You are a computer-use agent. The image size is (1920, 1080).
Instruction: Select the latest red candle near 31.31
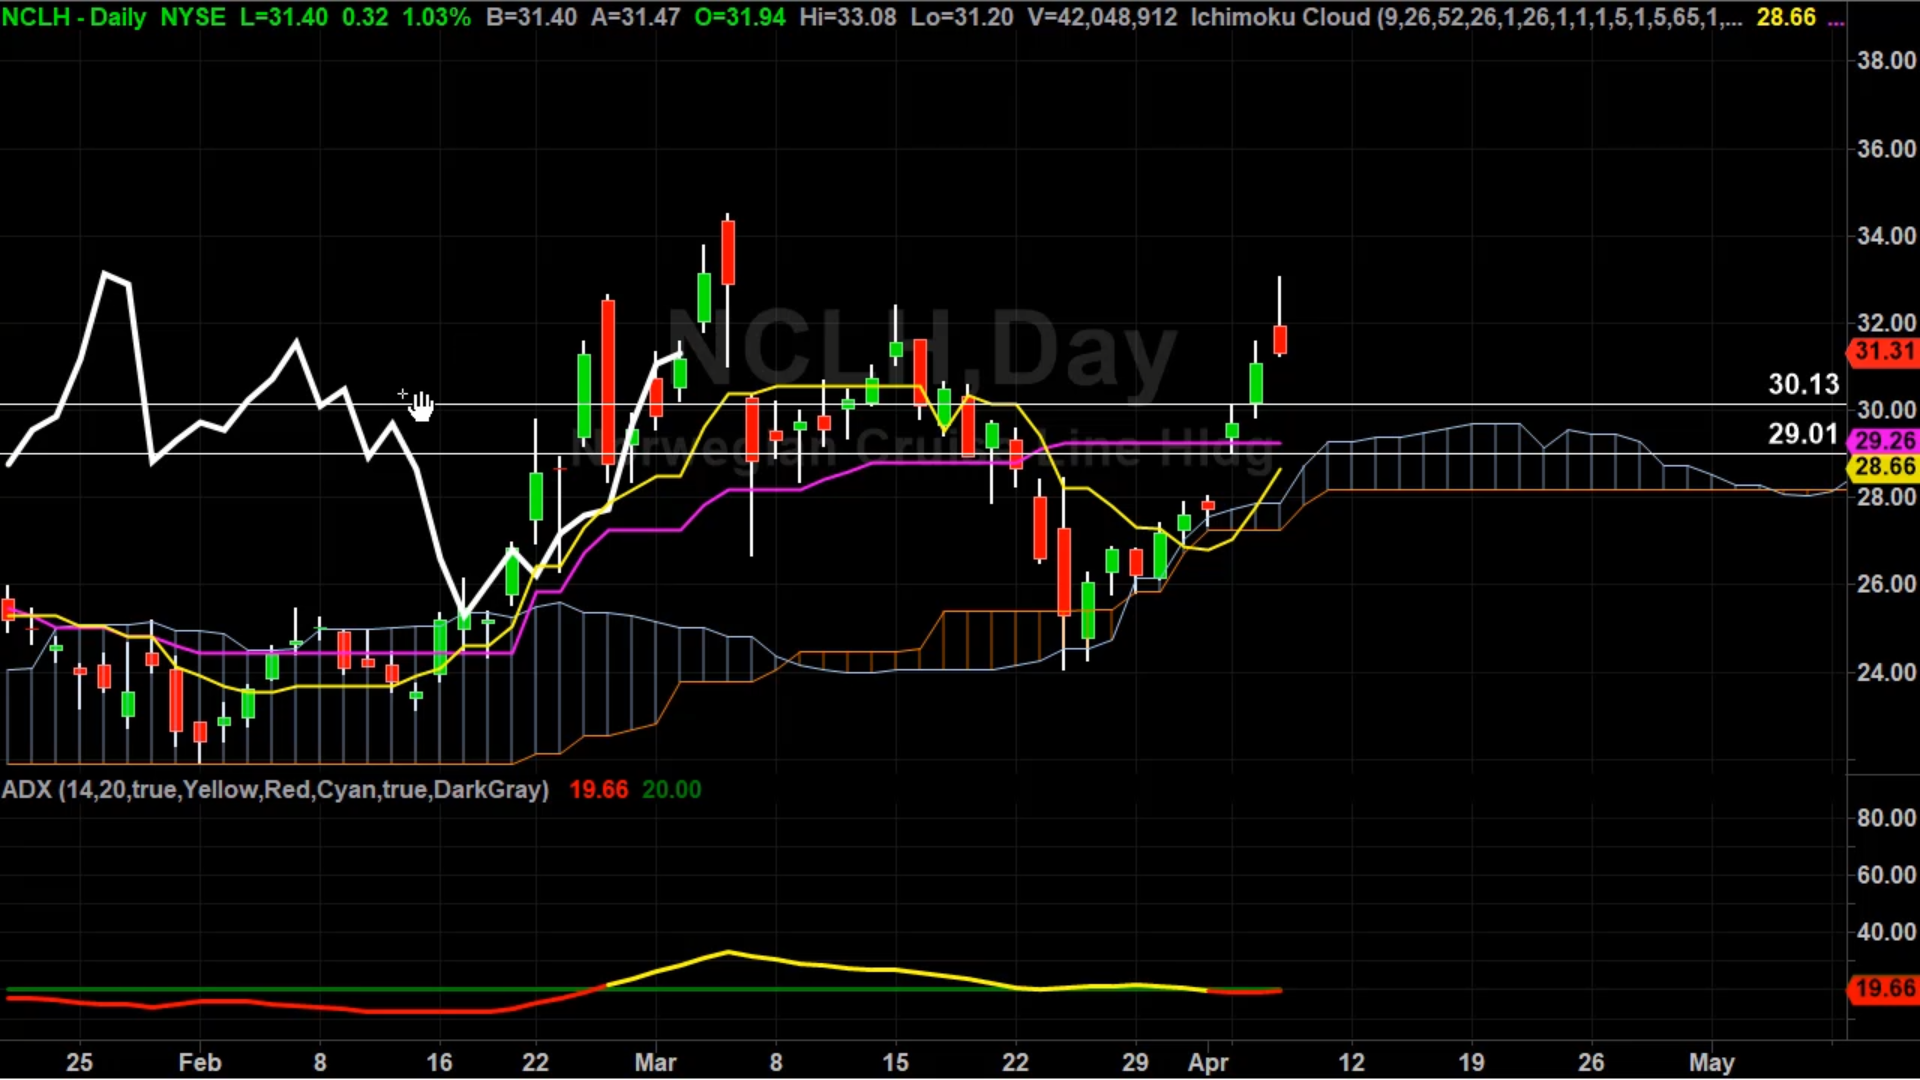(1280, 339)
